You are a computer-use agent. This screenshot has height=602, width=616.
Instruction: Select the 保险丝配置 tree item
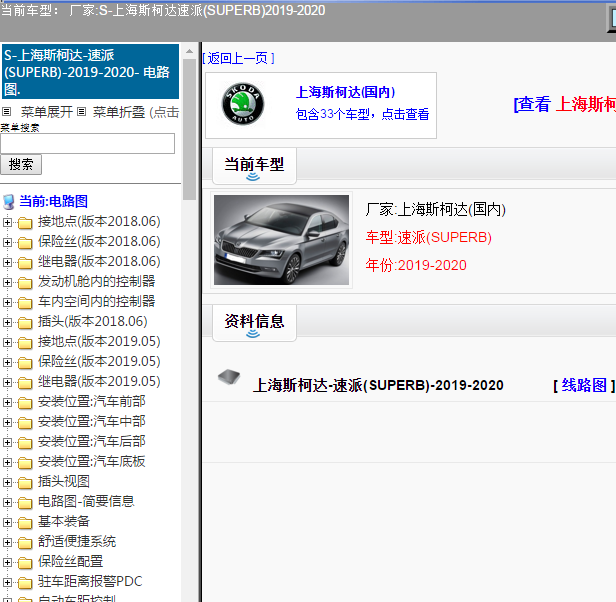[70, 562]
